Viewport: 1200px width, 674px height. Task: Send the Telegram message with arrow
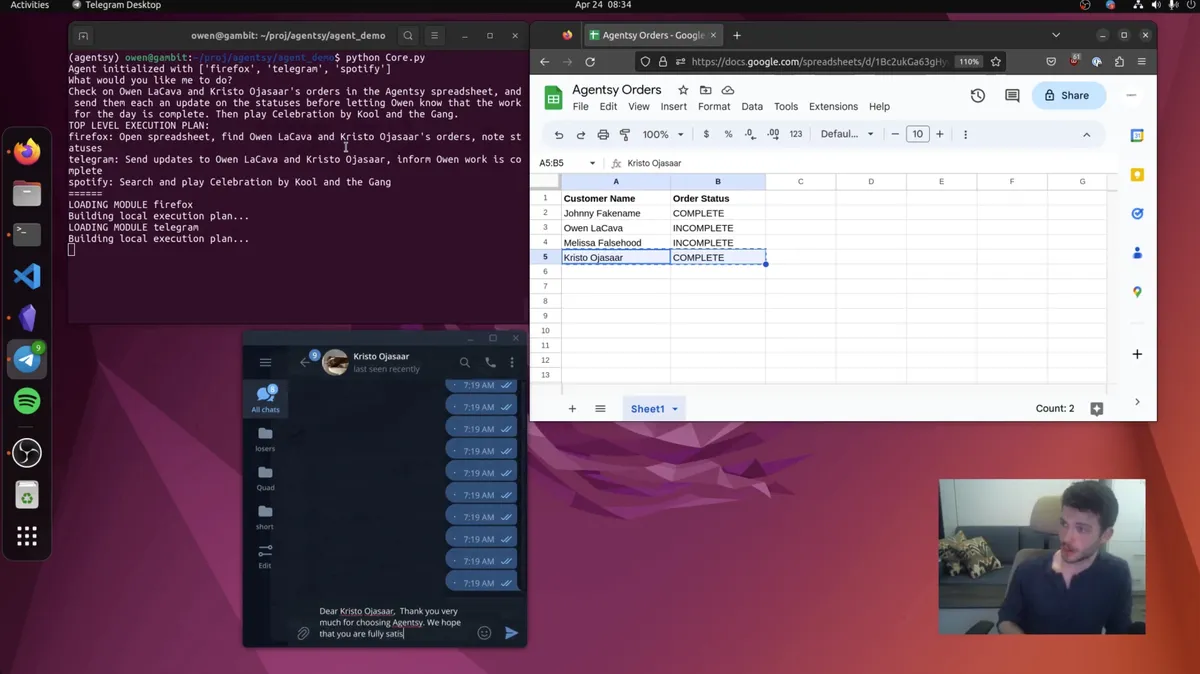[x=511, y=633]
